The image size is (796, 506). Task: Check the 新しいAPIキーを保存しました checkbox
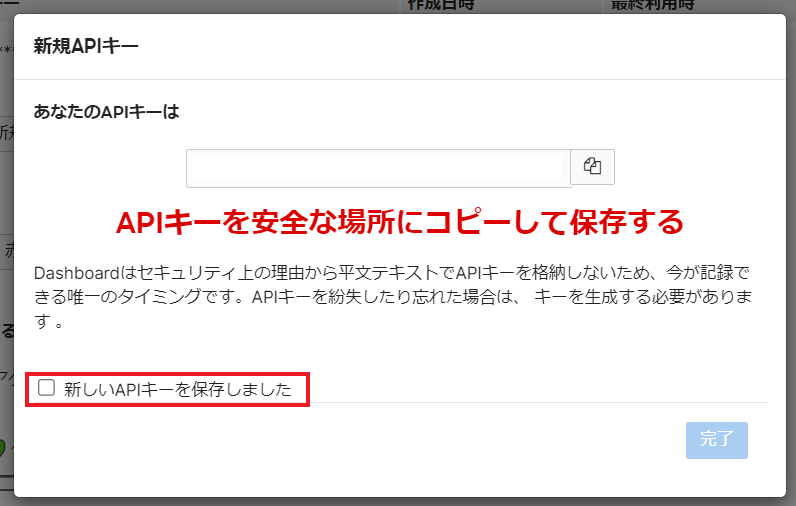tap(46, 388)
